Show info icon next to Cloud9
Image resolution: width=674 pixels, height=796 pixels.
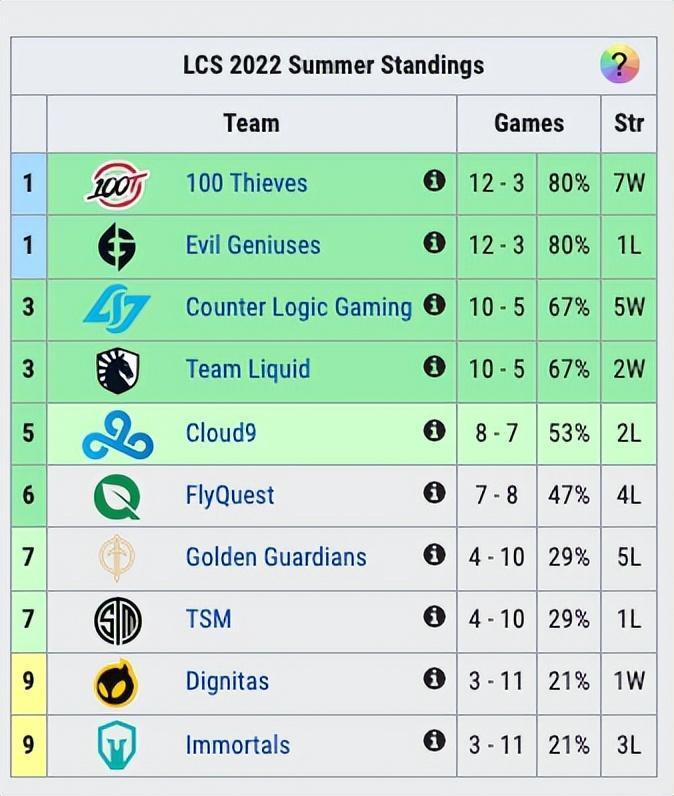pos(434,430)
